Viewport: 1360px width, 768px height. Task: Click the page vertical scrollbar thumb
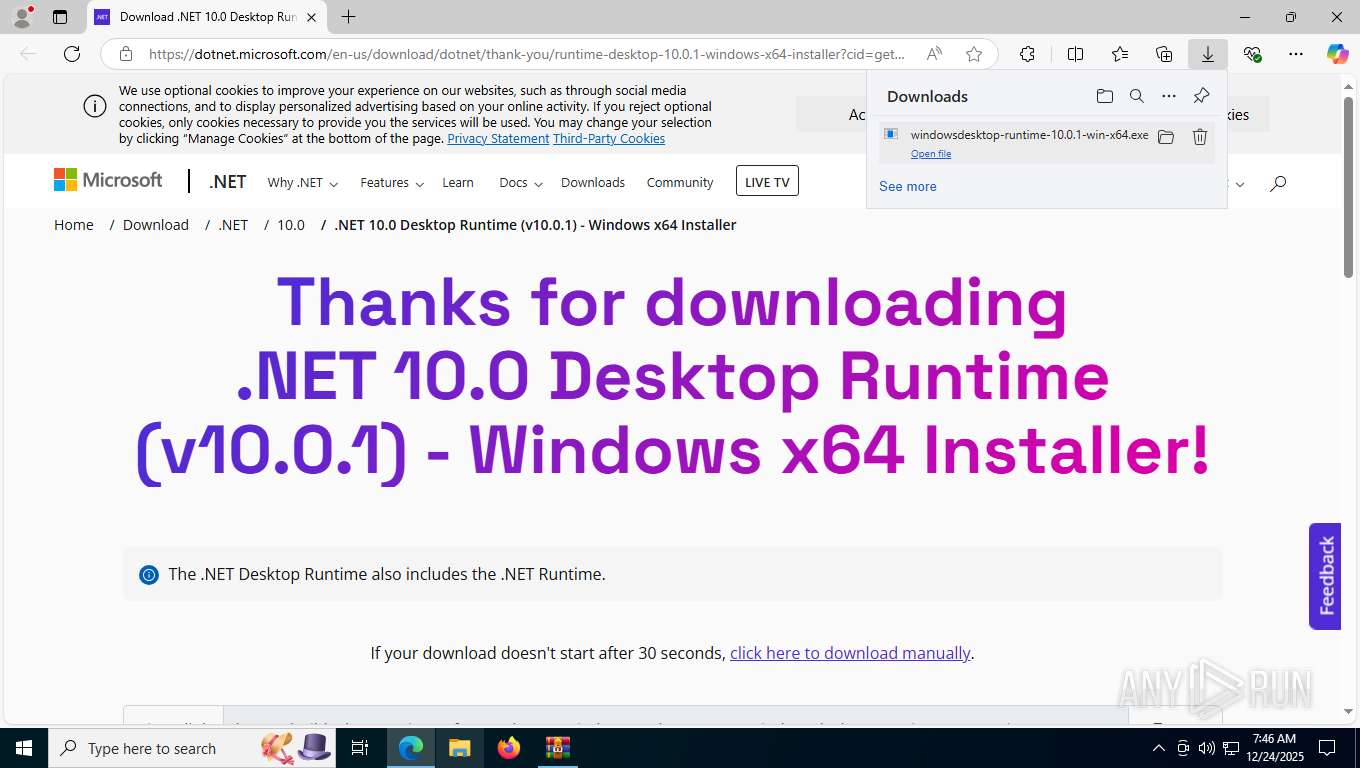click(1348, 187)
